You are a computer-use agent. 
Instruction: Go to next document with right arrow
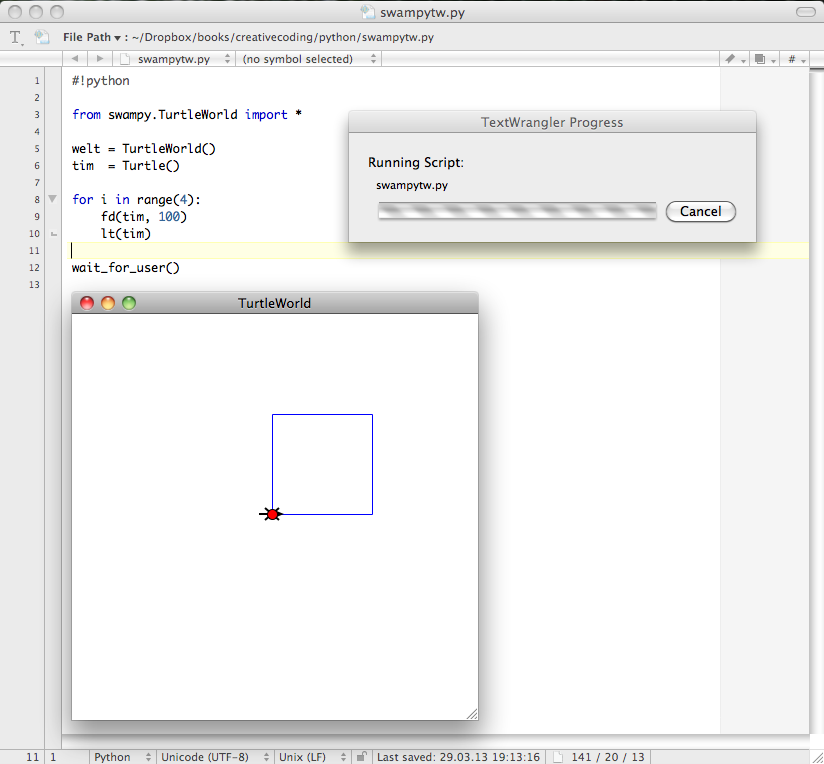point(100,59)
